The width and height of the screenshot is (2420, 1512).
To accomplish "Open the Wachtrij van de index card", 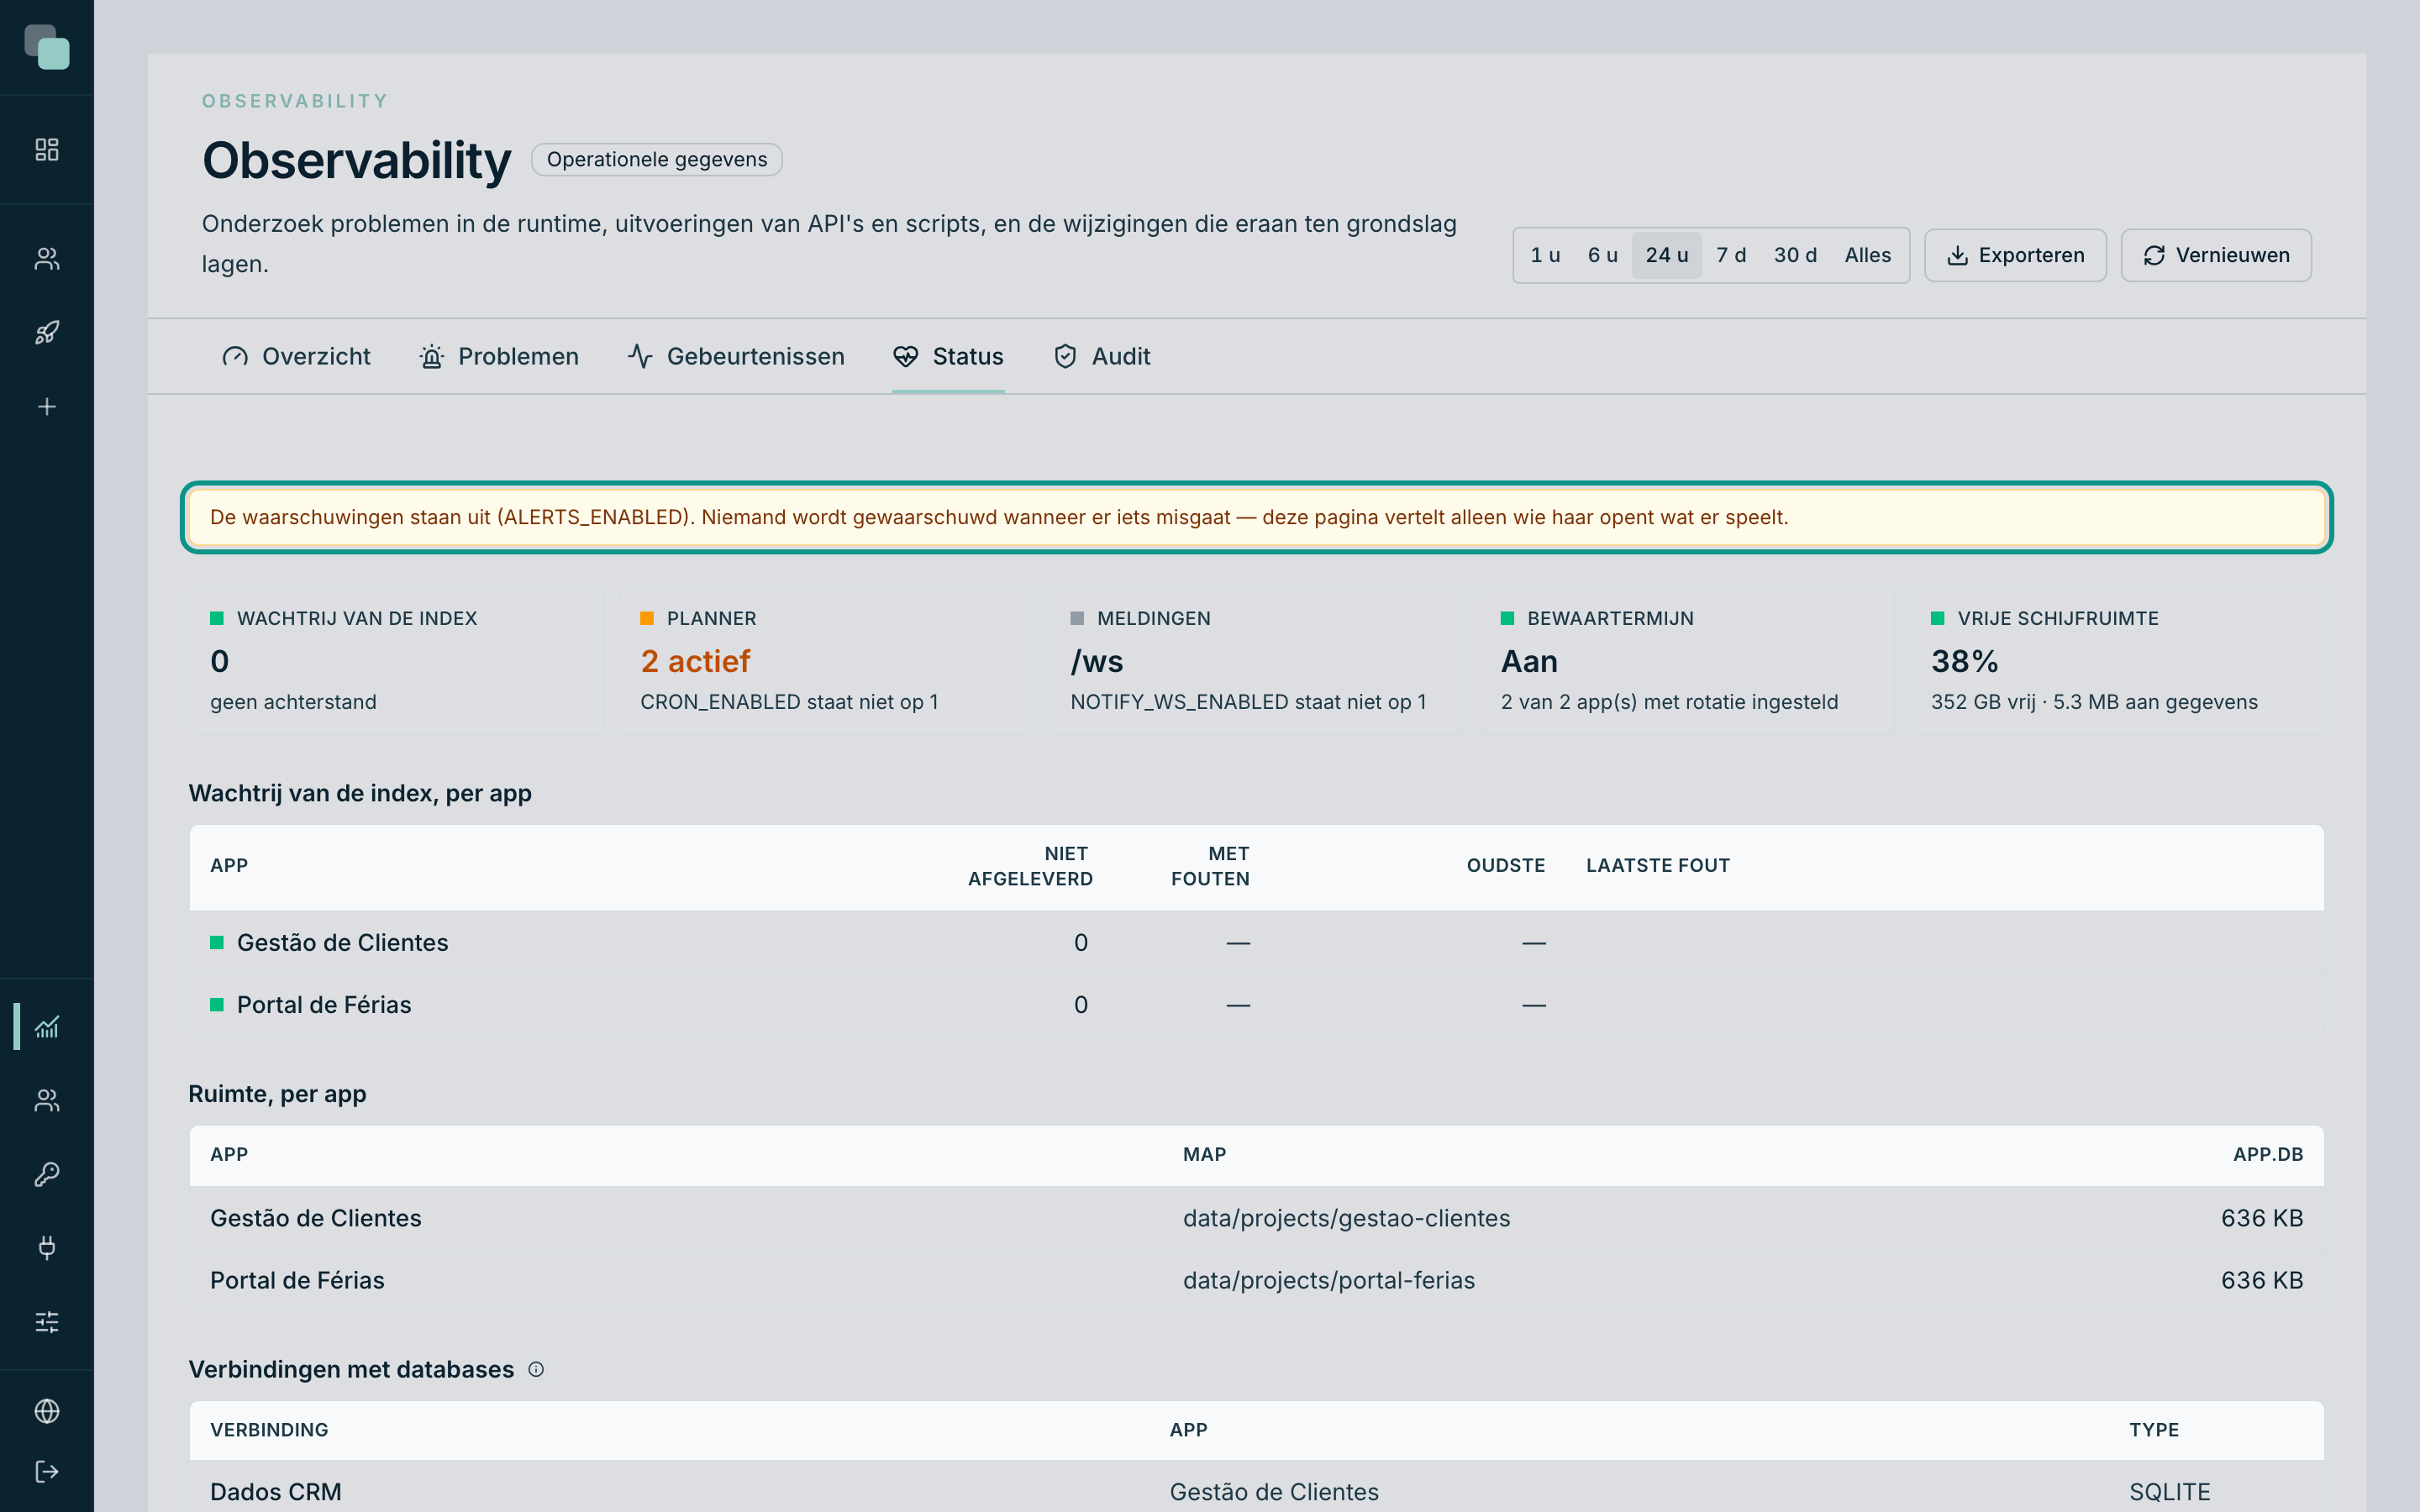I will point(396,661).
